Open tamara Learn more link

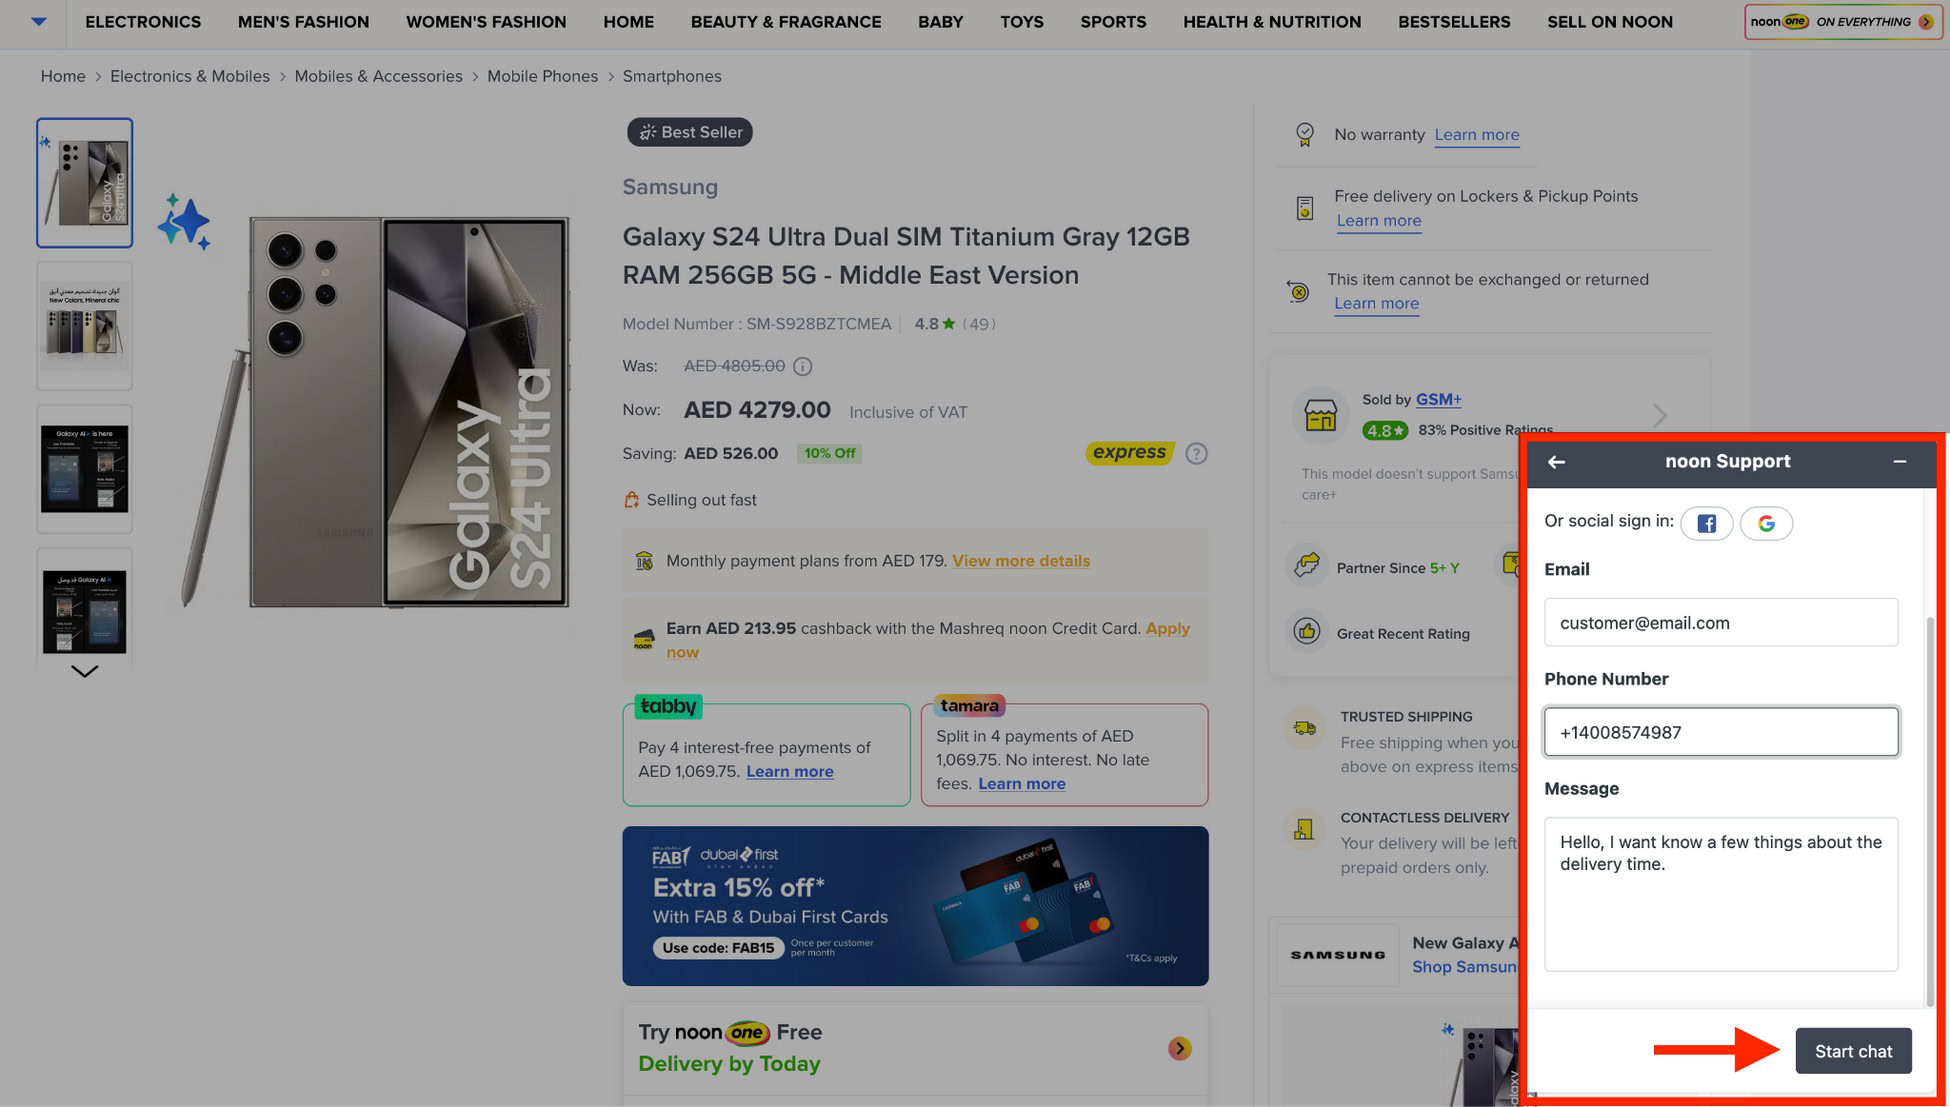click(1021, 784)
